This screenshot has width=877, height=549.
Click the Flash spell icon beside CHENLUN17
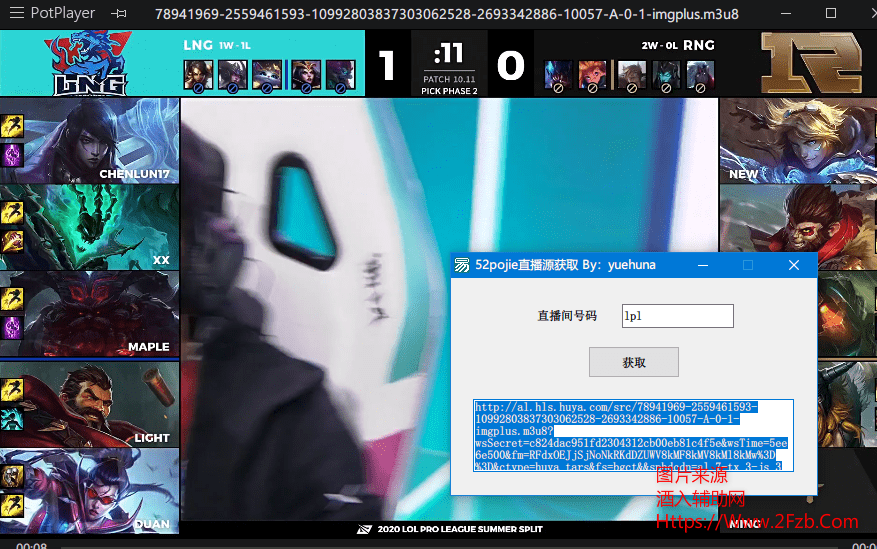coord(12,126)
